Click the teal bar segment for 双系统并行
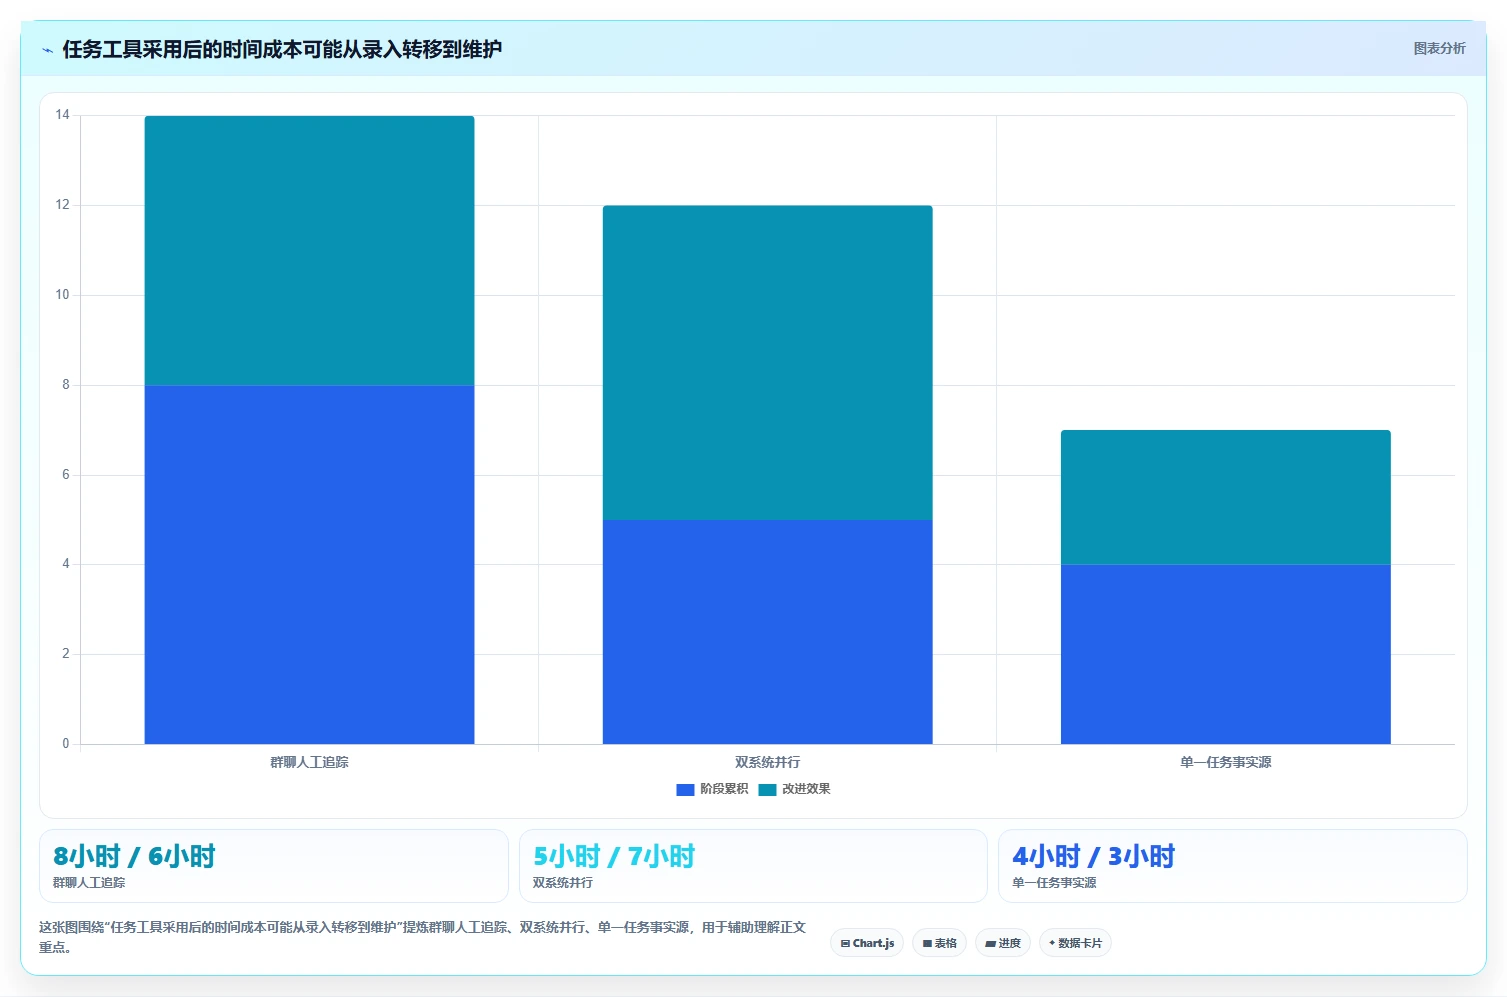Viewport: 1507px width, 997px height. 767,363
